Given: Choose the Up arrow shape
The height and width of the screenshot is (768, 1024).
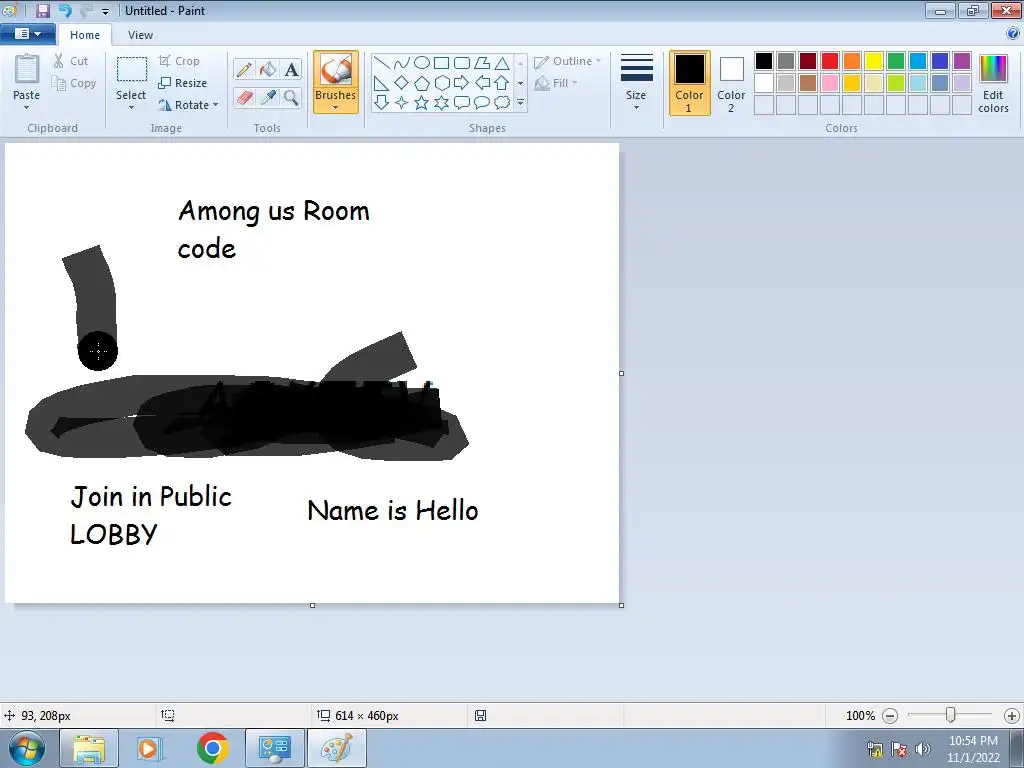Looking at the screenshot, I should (502, 83).
